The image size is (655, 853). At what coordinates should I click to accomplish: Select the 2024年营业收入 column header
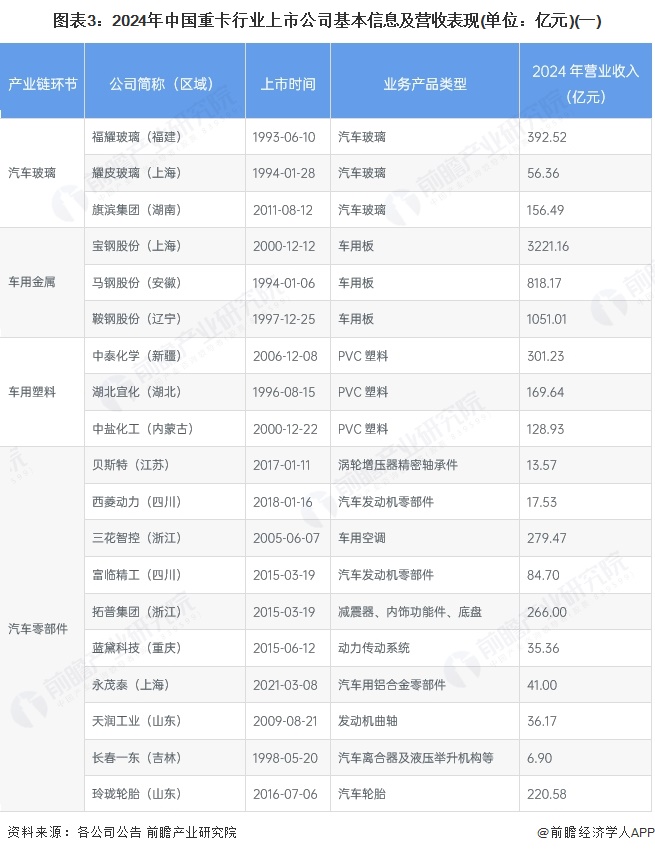pos(585,83)
